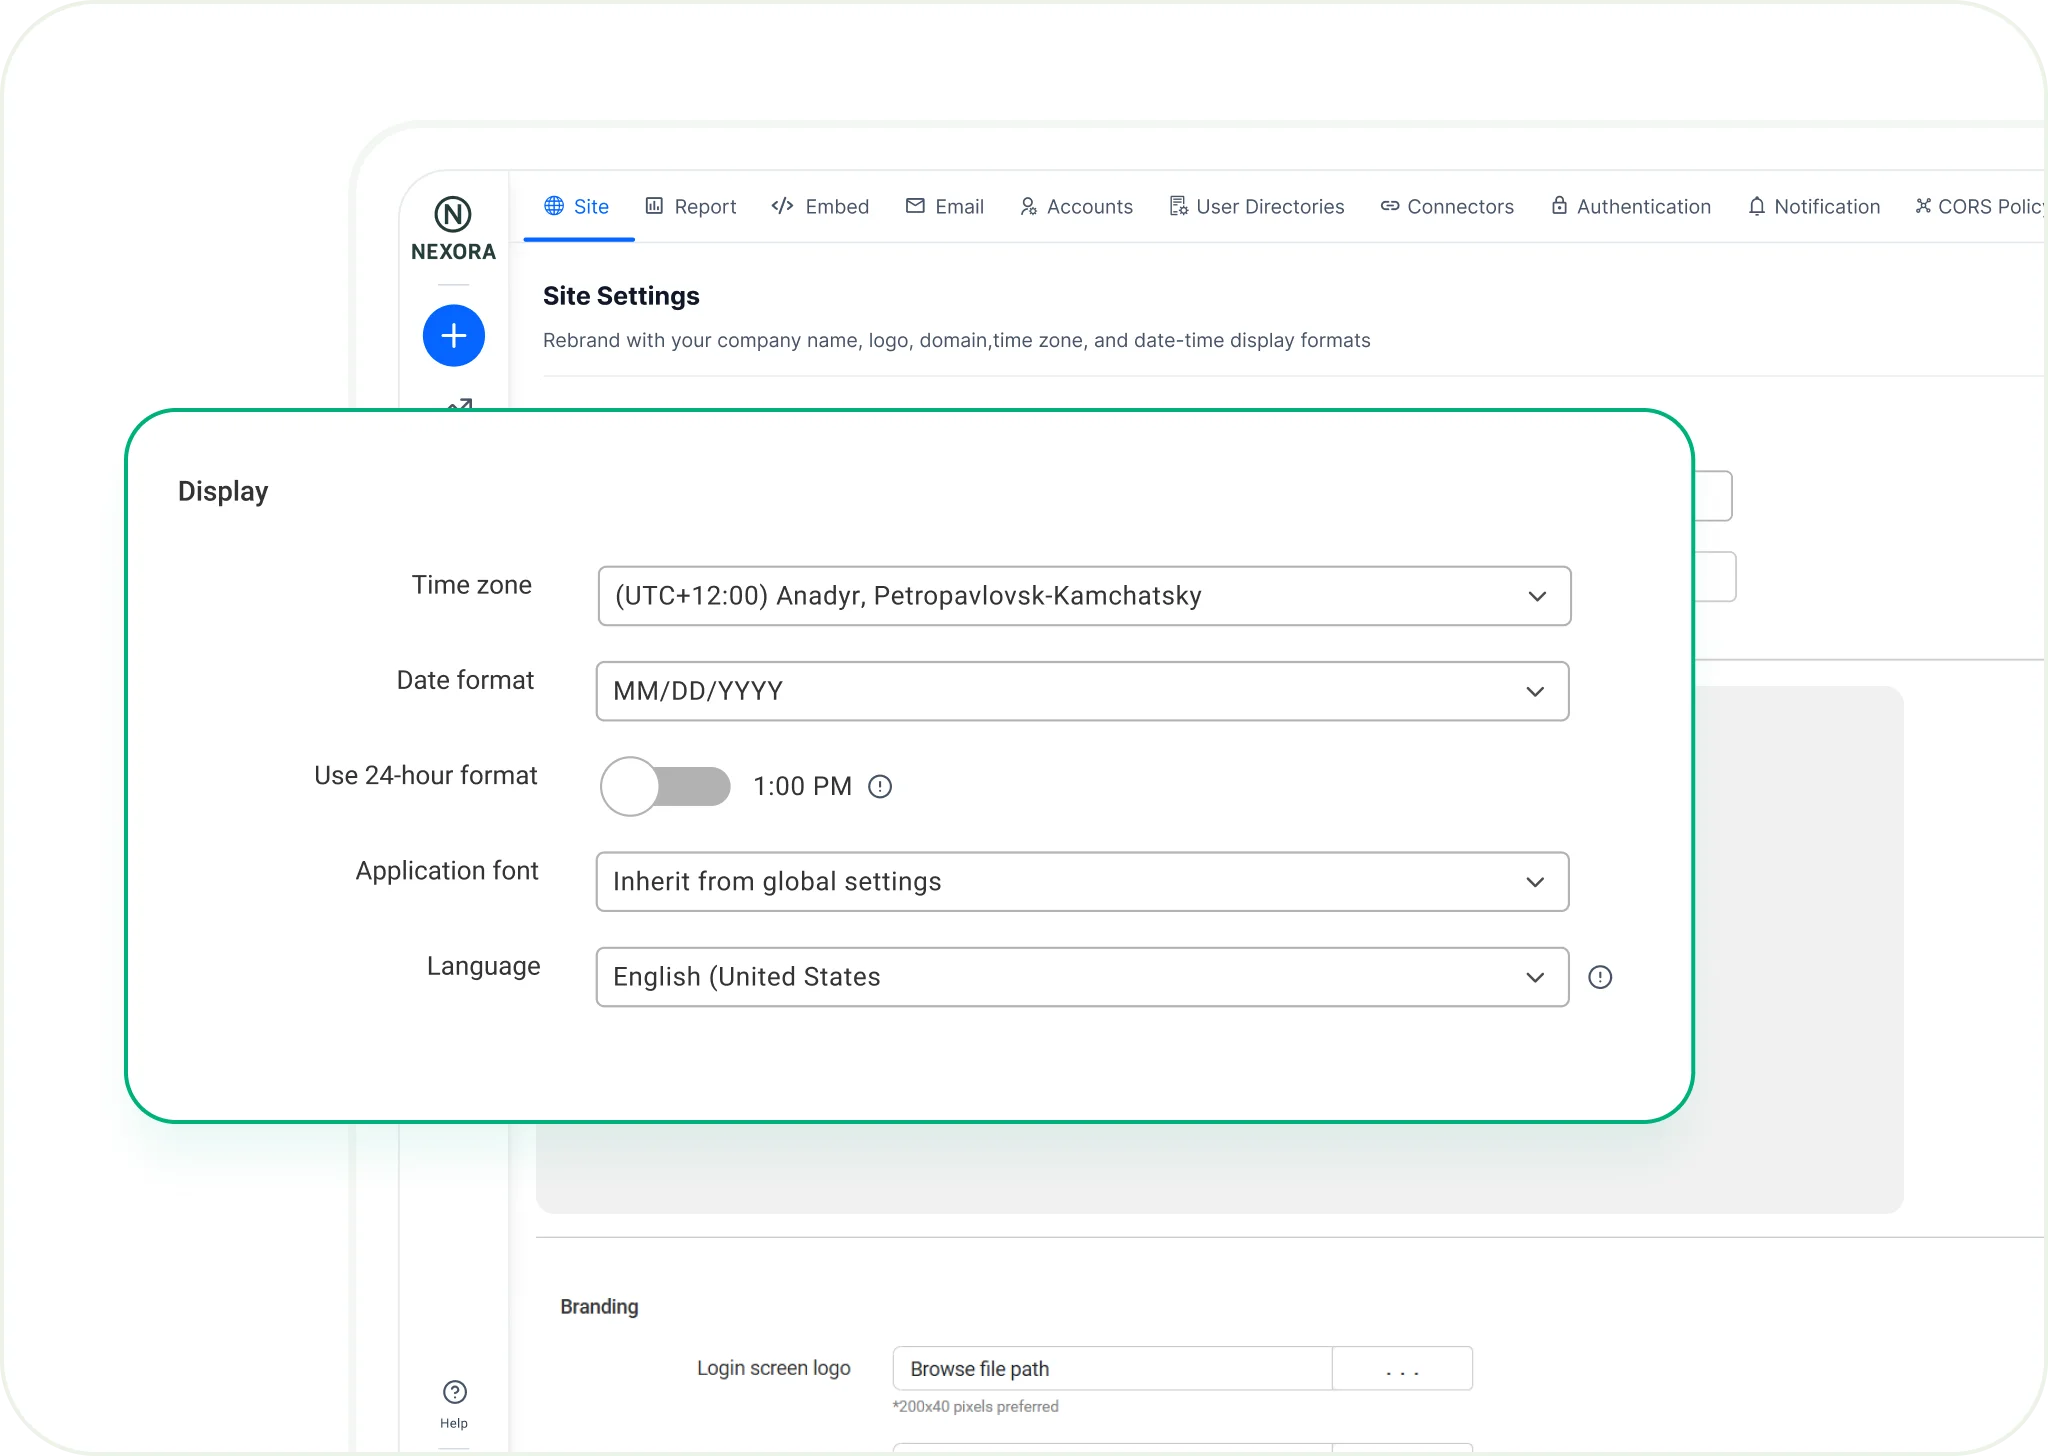Click the CORS Policy scissors icon

coord(1923,206)
